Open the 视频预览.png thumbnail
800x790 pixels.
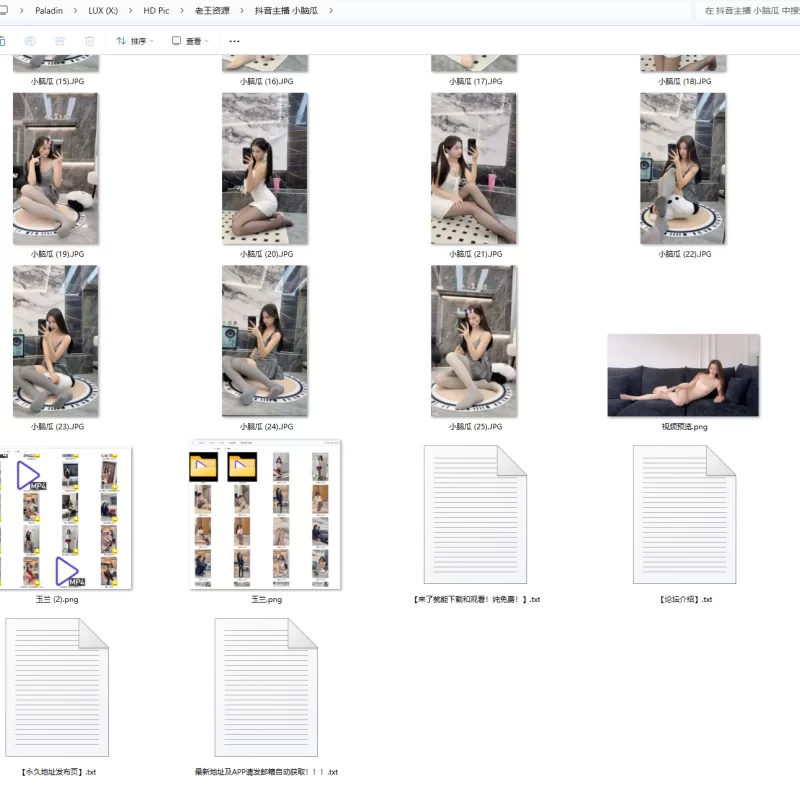pos(683,375)
